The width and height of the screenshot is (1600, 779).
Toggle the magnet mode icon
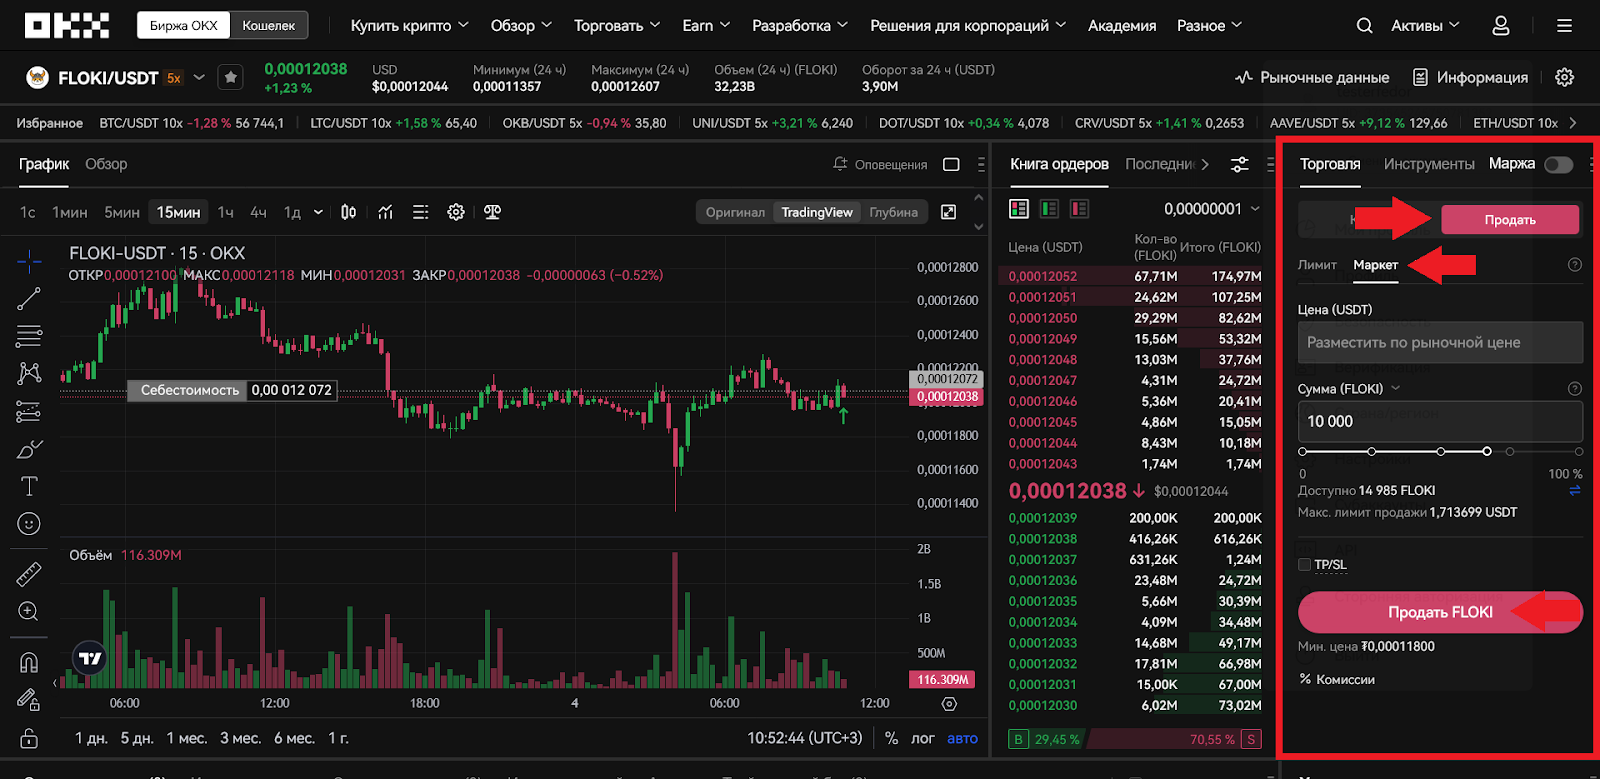pyautogui.click(x=29, y=662)
